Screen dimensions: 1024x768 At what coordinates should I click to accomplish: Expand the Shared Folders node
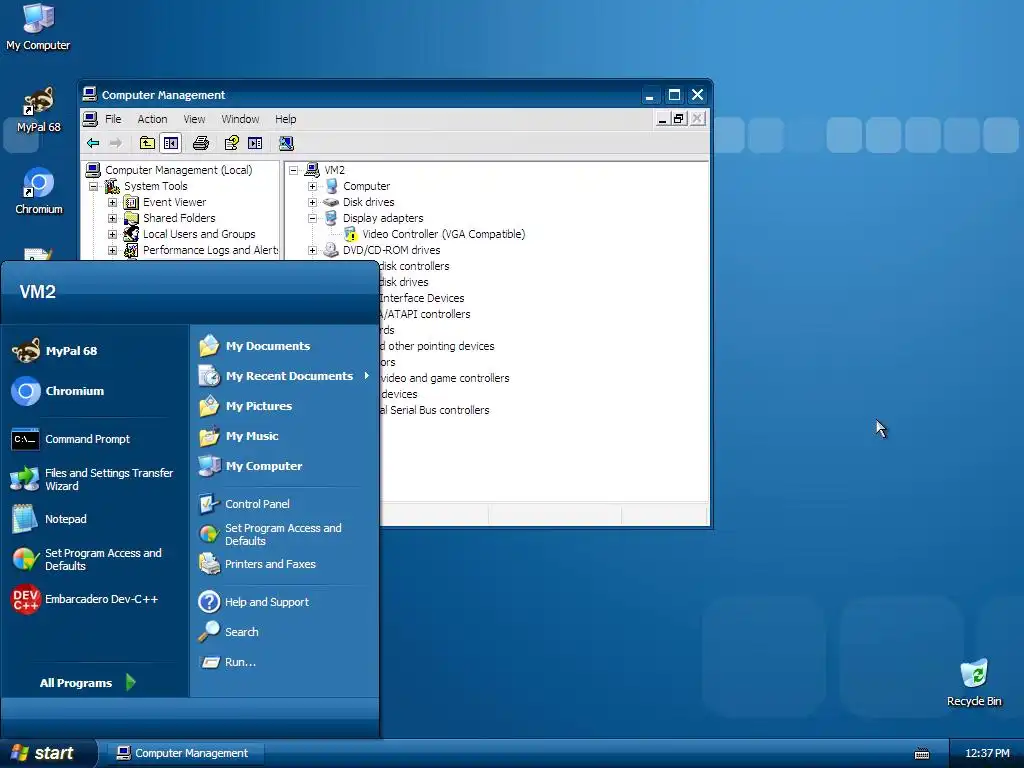pos(112,218)
